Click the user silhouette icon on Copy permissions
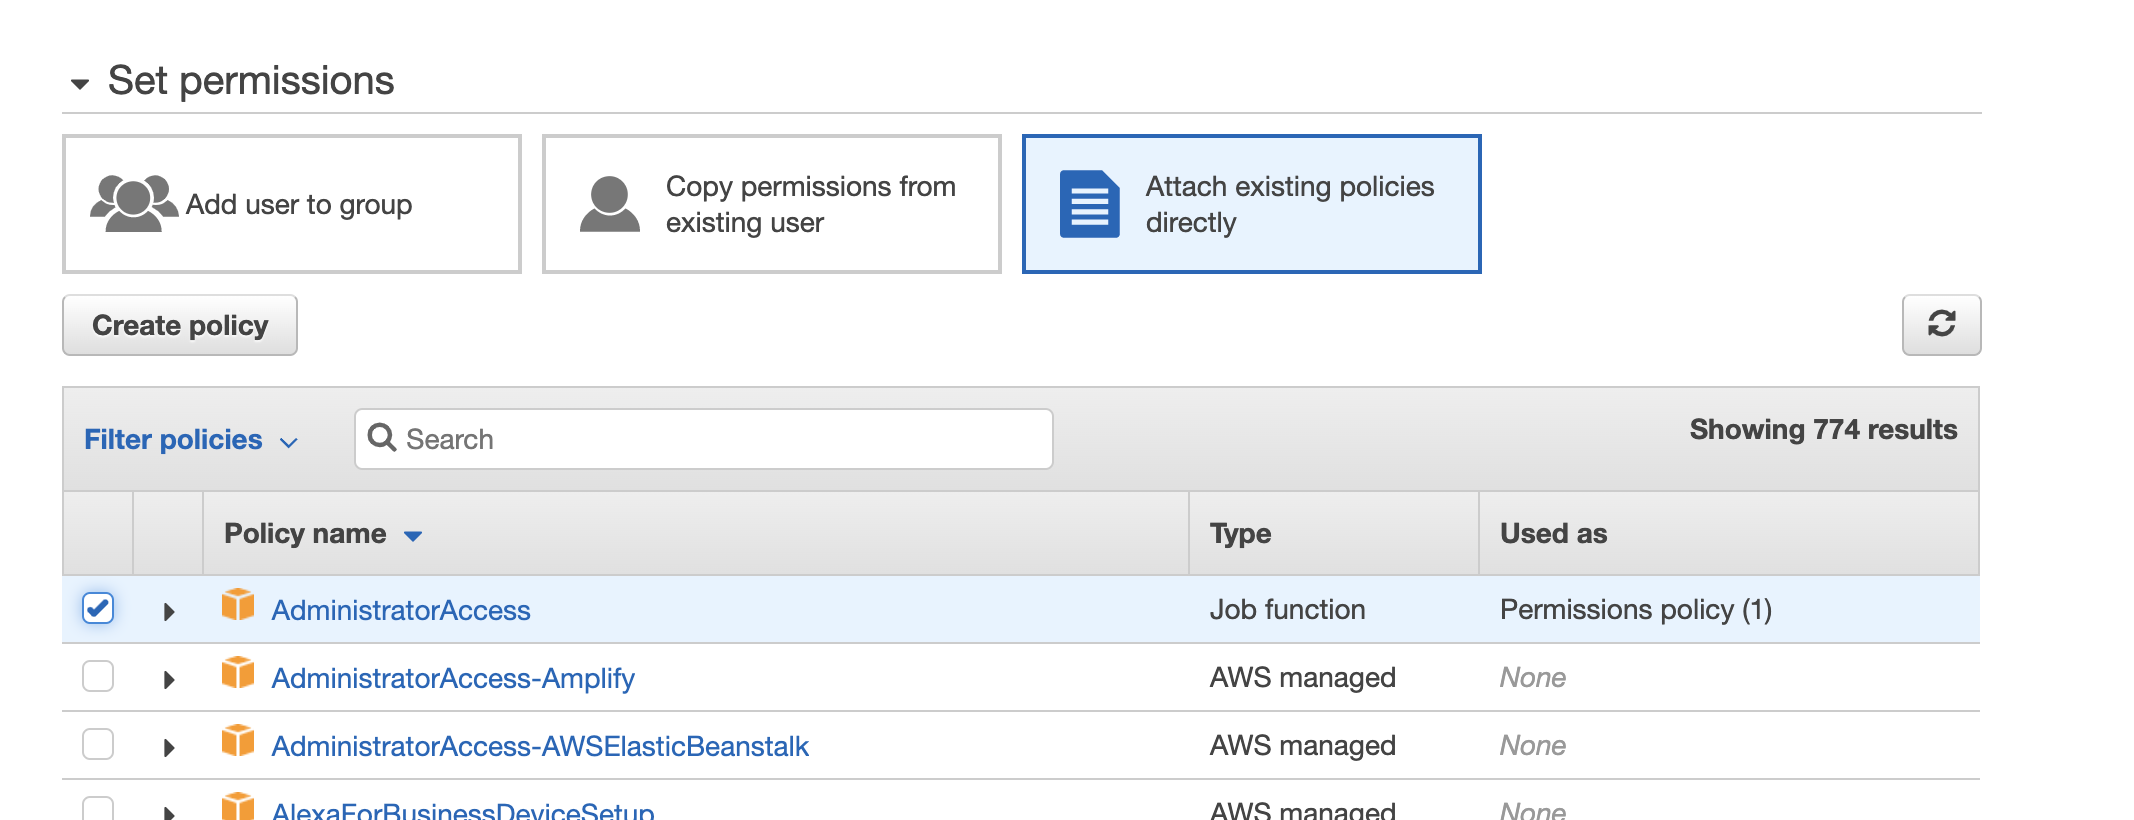2134x820 pixels. pos(609,204)
